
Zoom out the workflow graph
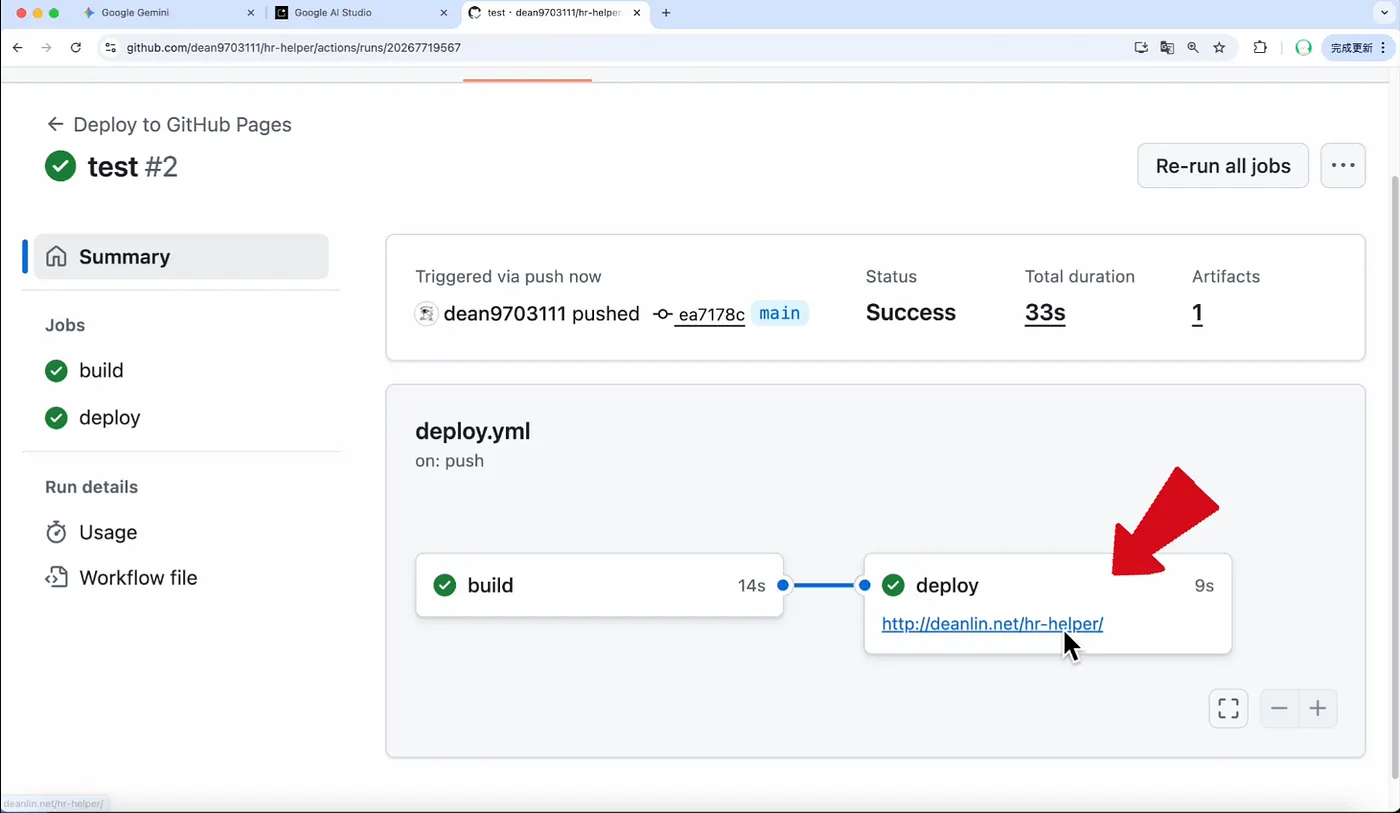[1279, 709]
